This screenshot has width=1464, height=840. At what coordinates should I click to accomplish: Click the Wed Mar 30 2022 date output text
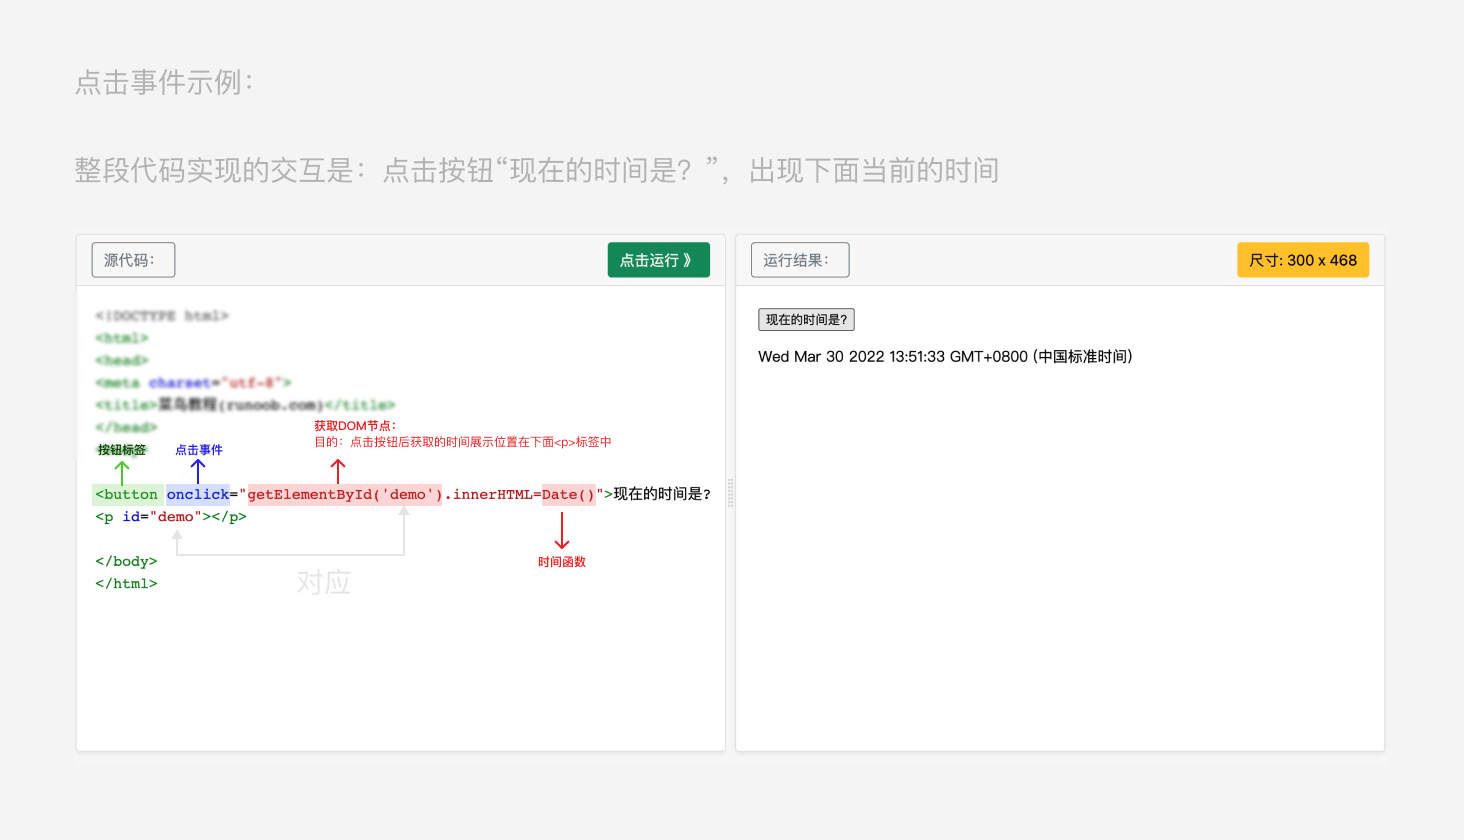[945, 357]
